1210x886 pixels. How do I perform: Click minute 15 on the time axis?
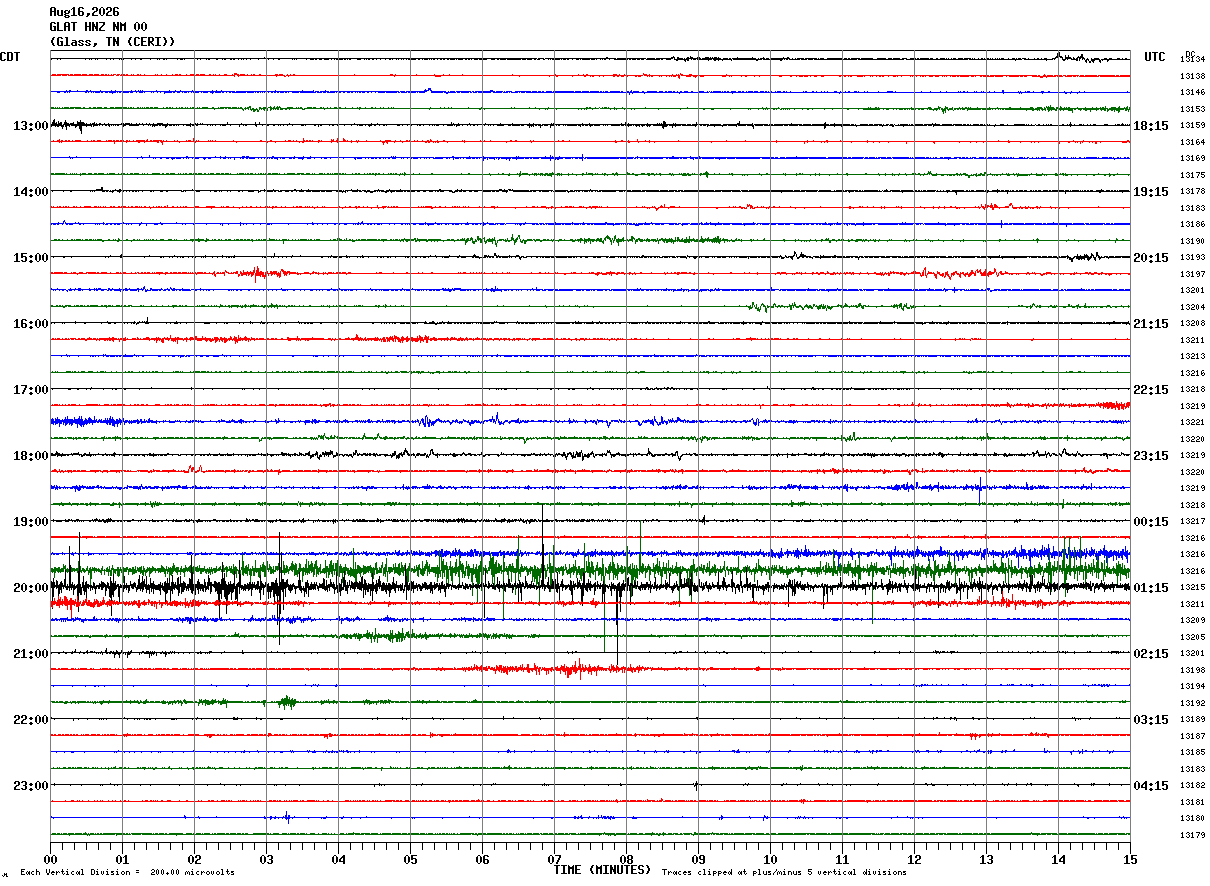pos(1130,860)
